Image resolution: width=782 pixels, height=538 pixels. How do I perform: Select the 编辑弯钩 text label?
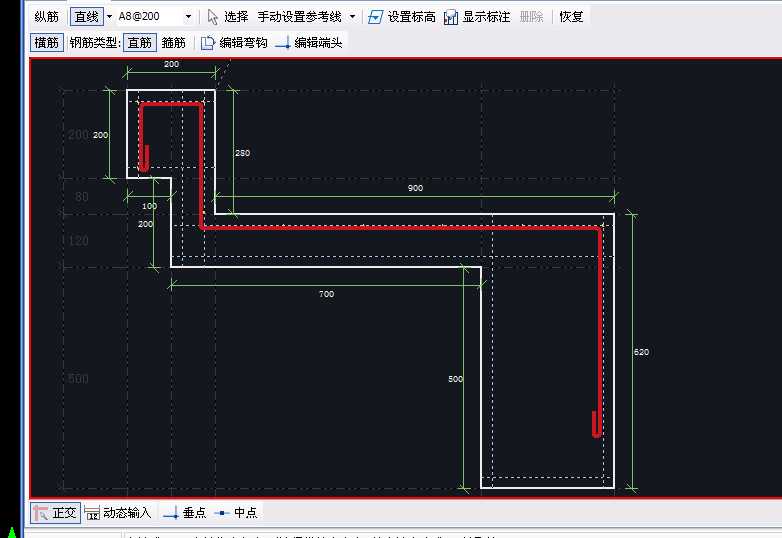pyautogui.click(x=243, y=43)
